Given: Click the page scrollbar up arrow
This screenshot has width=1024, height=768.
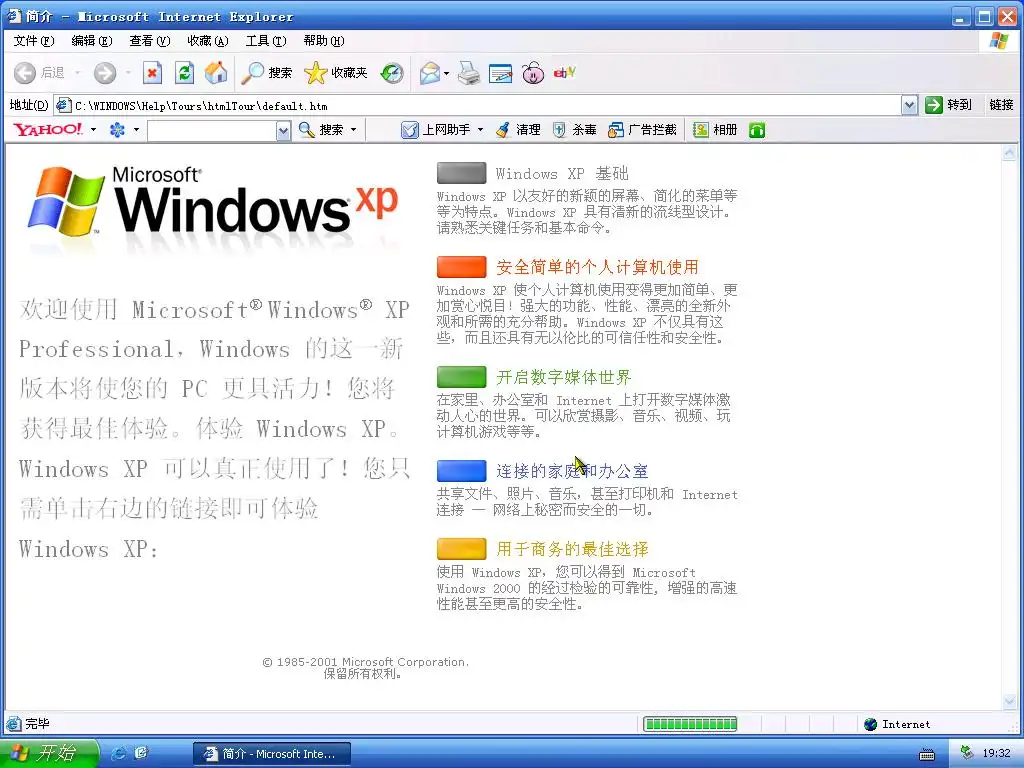Looking at the screenshot, I should 1009,153.
